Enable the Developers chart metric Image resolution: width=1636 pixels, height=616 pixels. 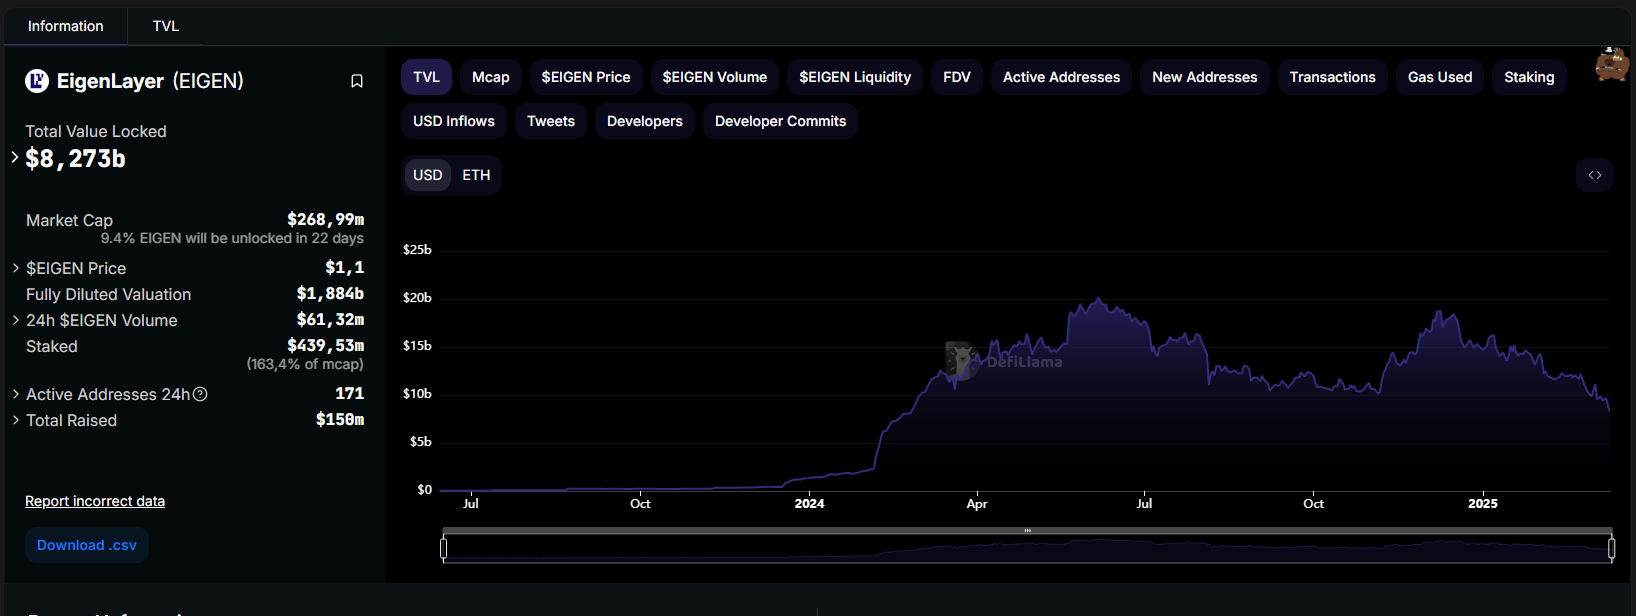(645, 121)
